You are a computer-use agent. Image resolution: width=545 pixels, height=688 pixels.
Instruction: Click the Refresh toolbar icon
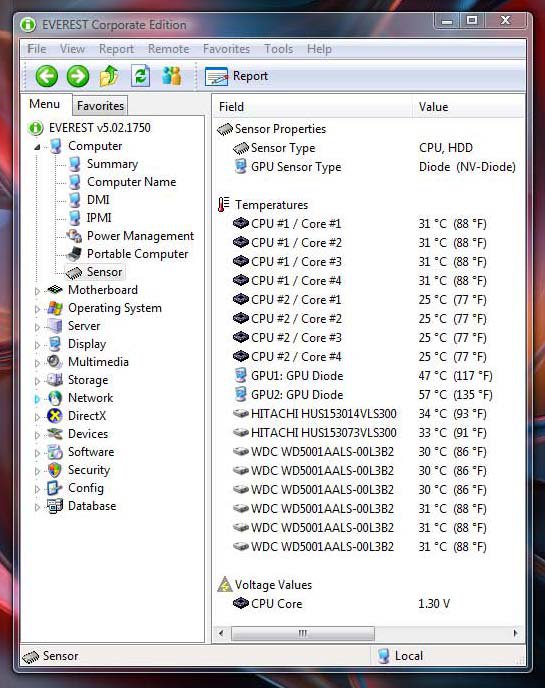click(x=140, y=76)
